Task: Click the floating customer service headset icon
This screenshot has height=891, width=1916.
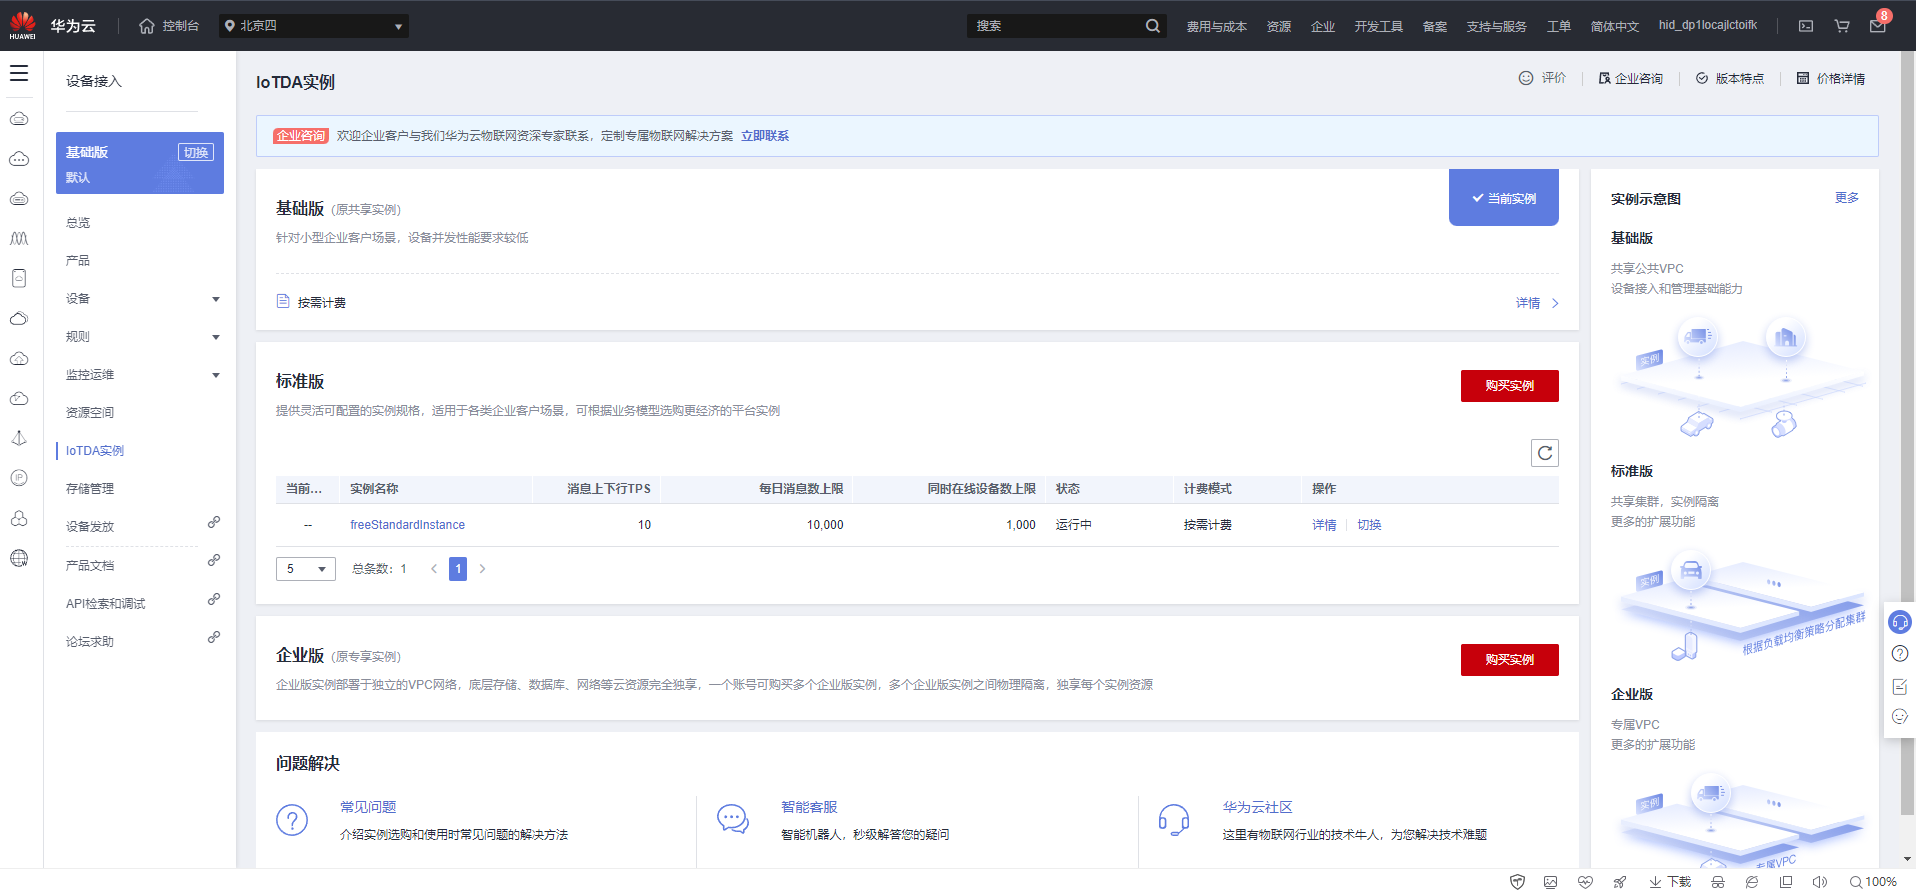Action: (1900, 622)
